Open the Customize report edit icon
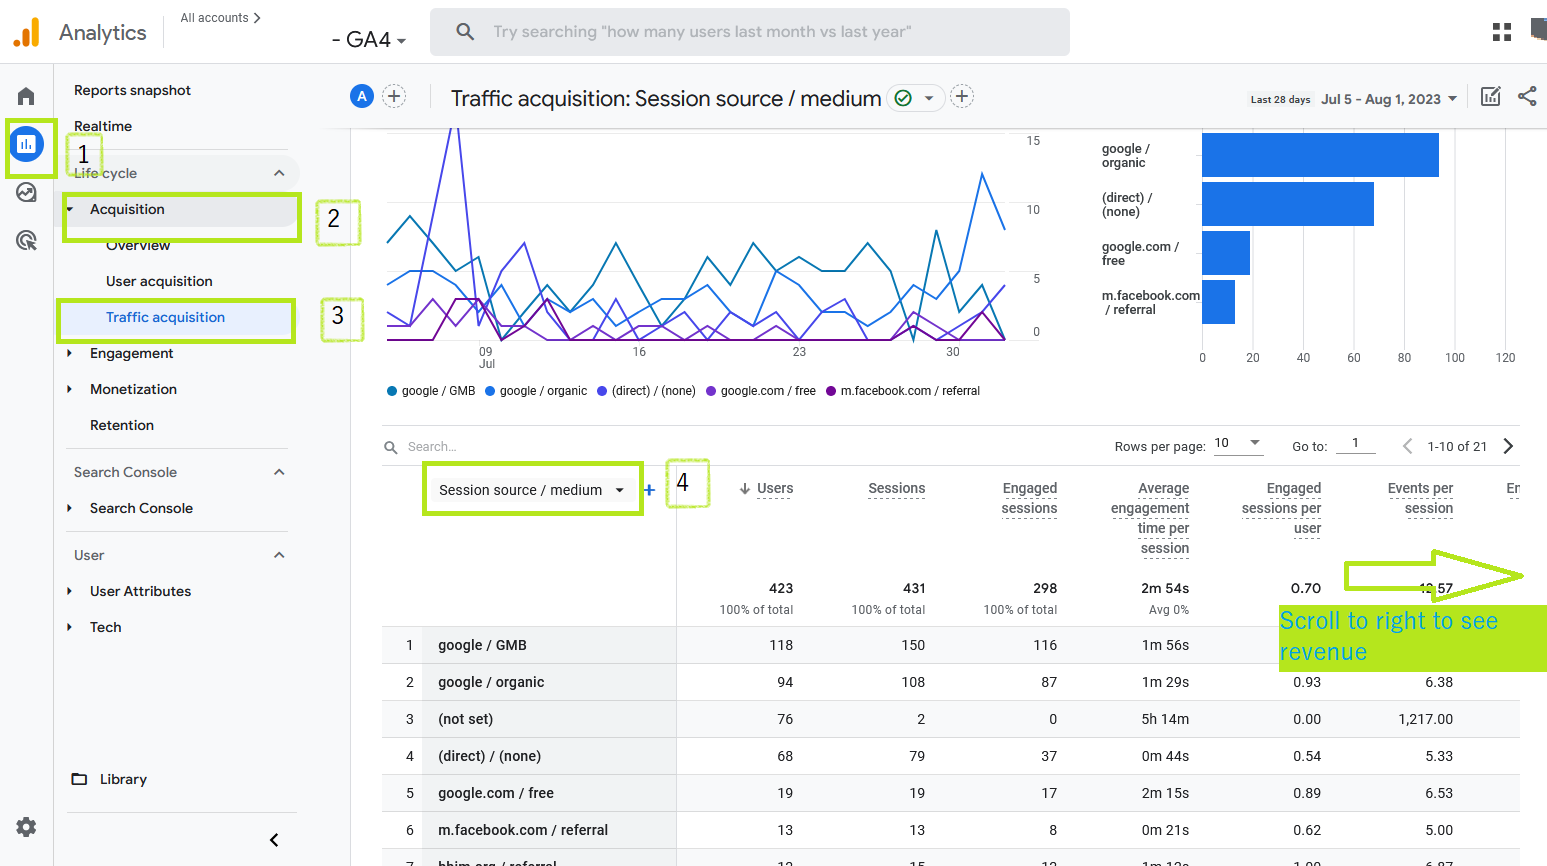Screen dimensions: 1547x866 click(1490, 96)
